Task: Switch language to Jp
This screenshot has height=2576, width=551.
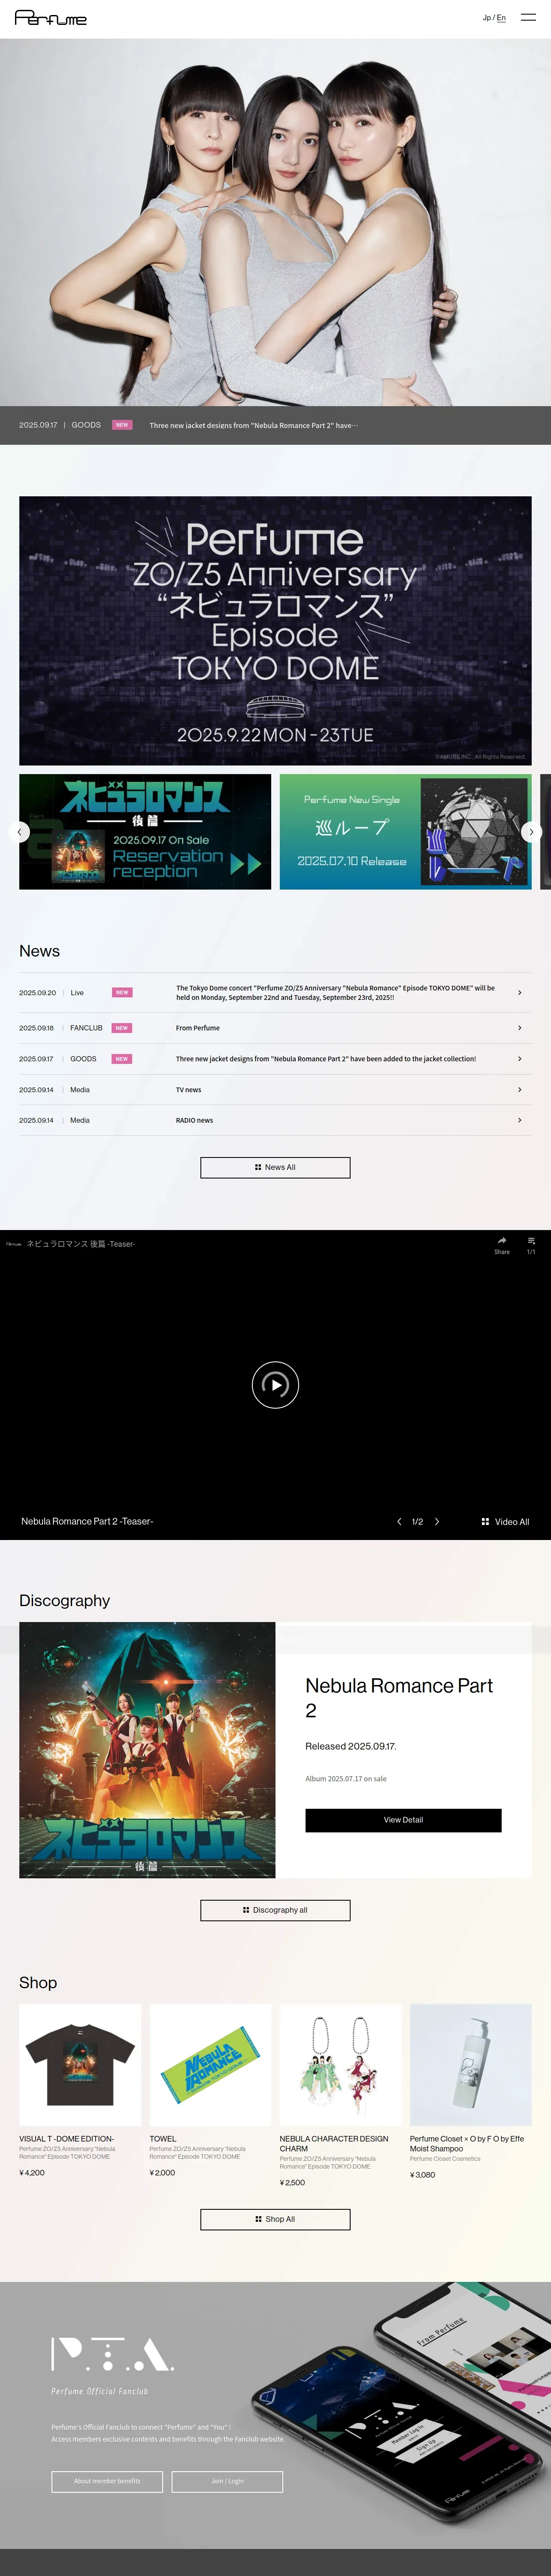Action: pyautogui.click(x=487, y=18)
